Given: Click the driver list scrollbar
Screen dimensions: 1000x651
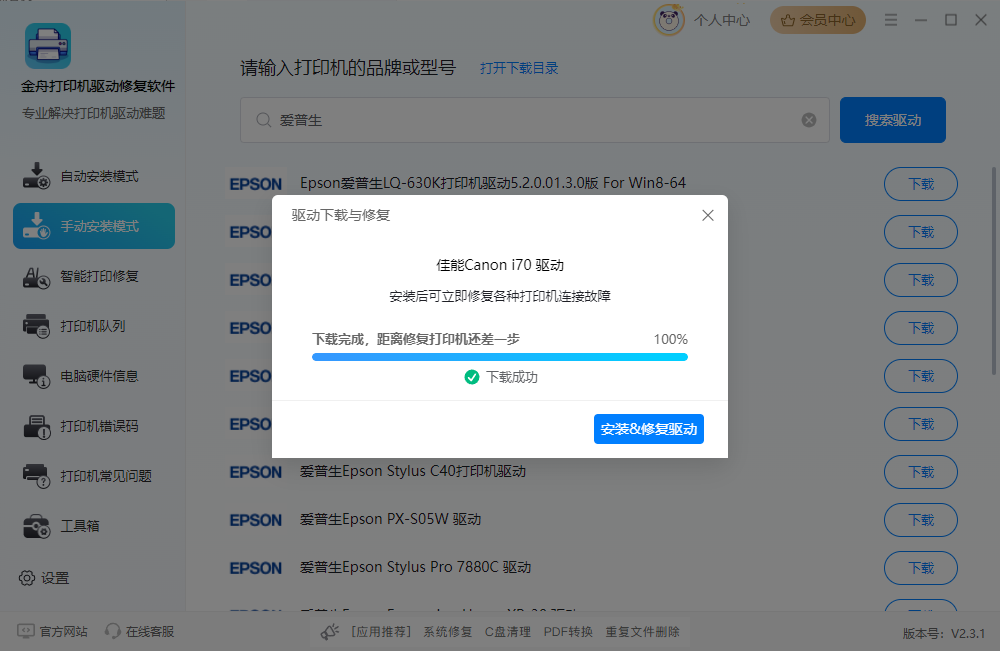Looking at the screenshot, I should pyautogui.click(x=994, y=271).
